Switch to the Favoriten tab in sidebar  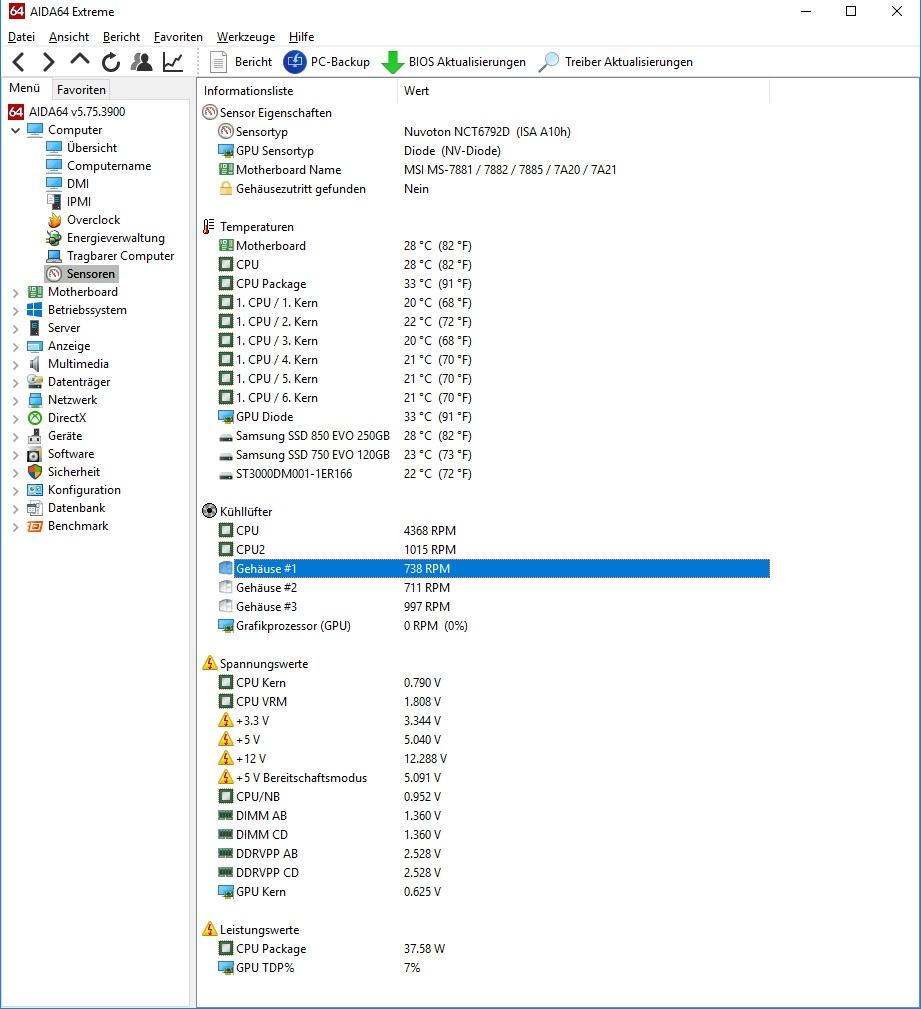pyautogui.click(x=81, y=89)
